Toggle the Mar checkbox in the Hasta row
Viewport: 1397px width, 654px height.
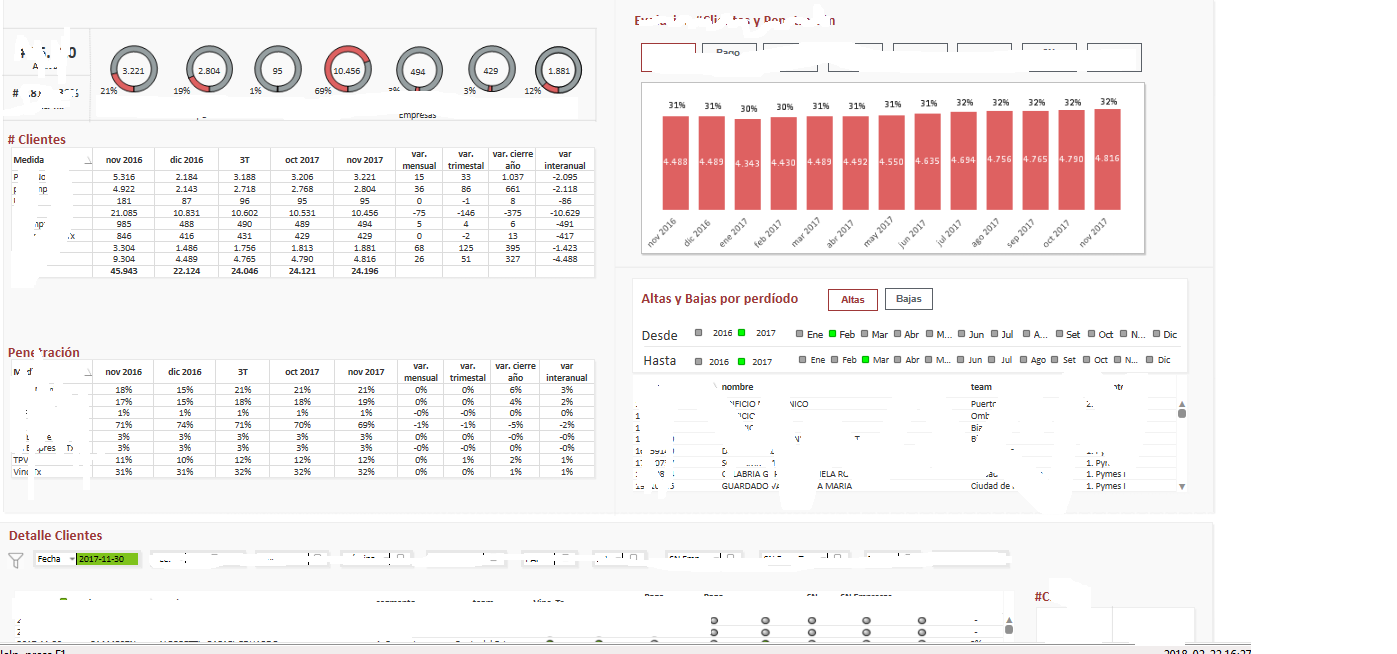[865, 359]
